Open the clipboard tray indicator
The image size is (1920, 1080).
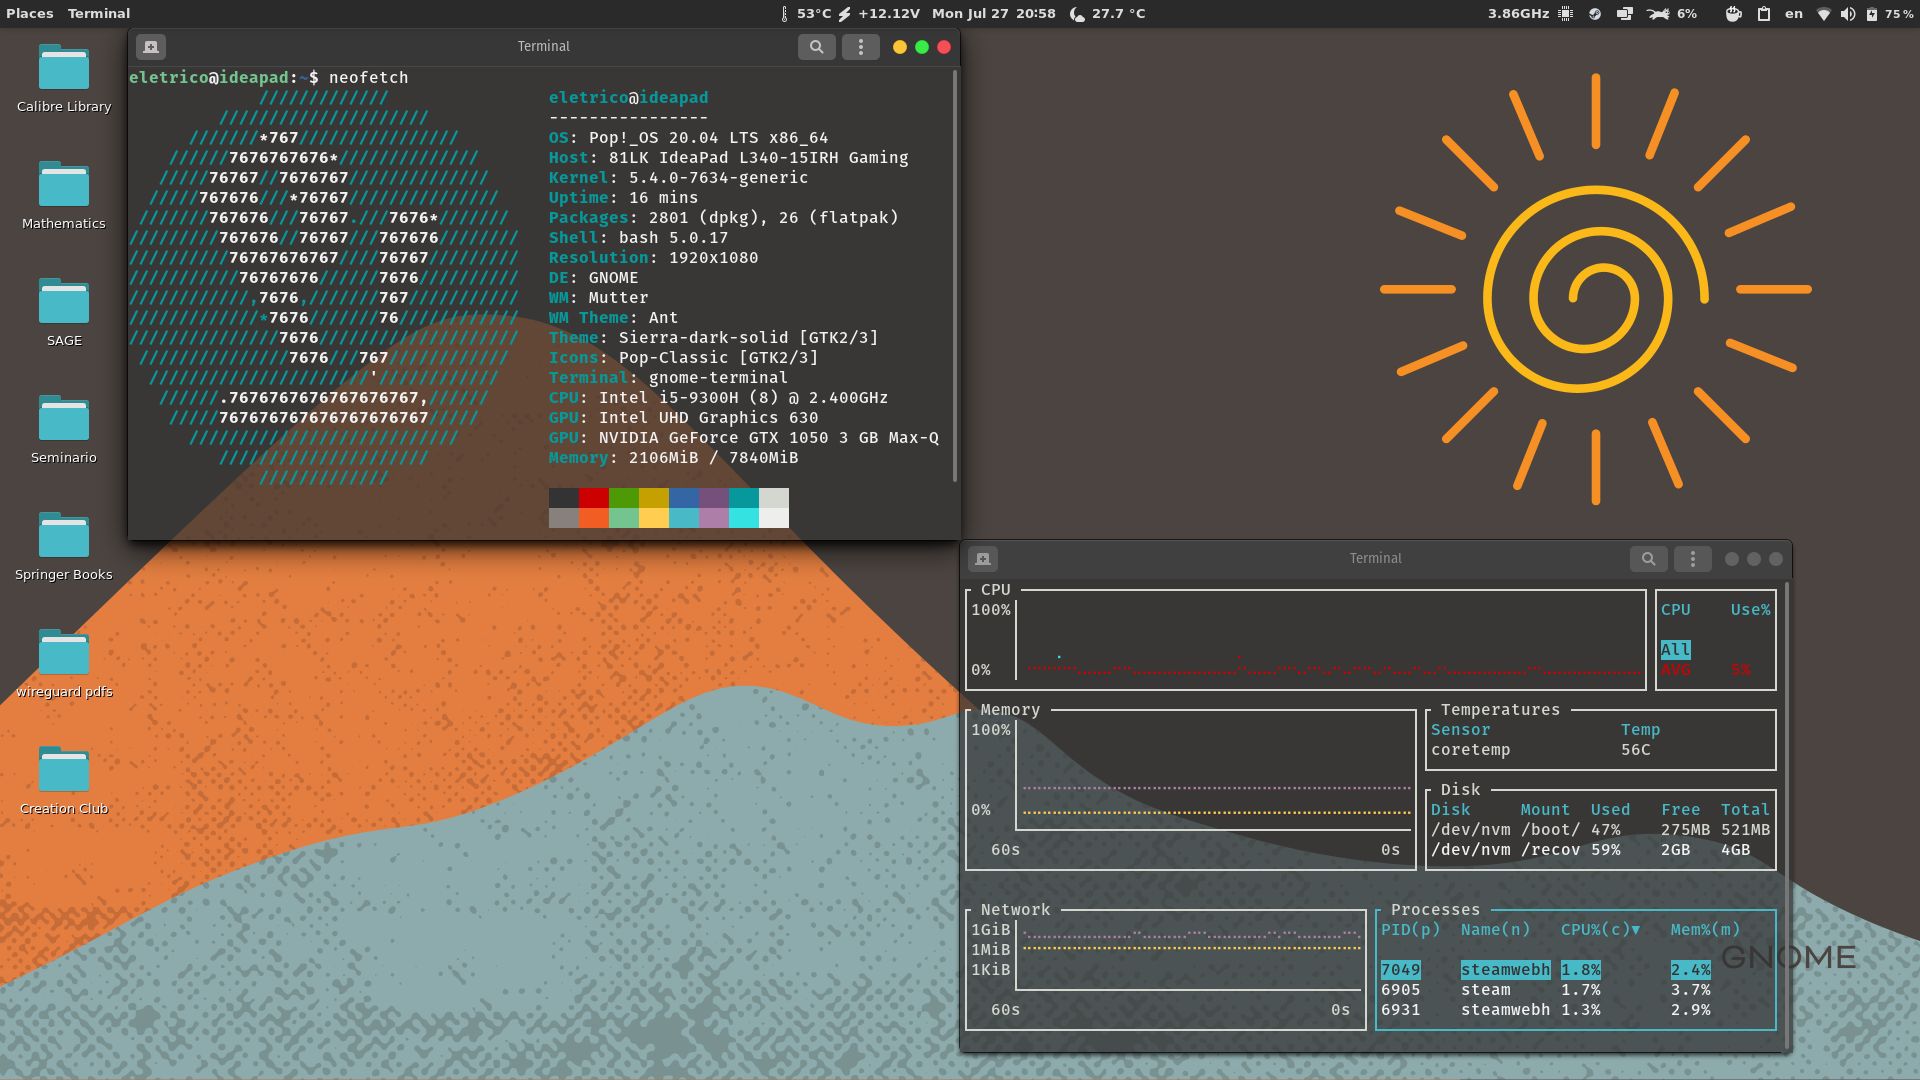(1764, 14)
